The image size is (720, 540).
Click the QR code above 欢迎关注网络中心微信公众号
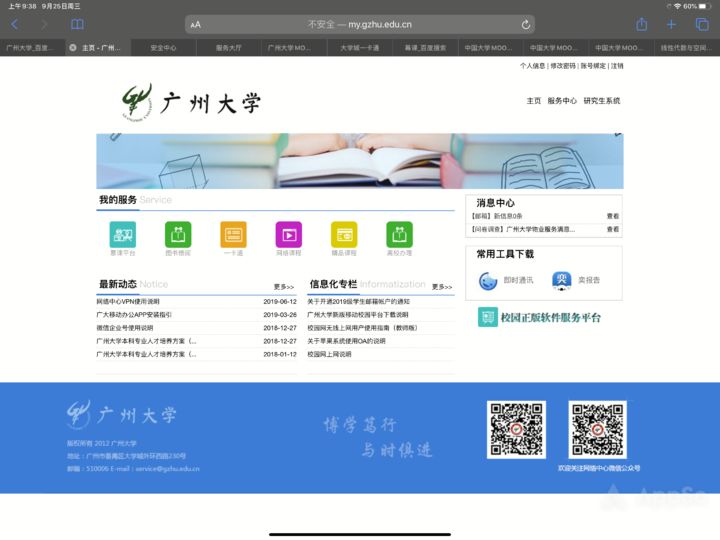point(597,429)
